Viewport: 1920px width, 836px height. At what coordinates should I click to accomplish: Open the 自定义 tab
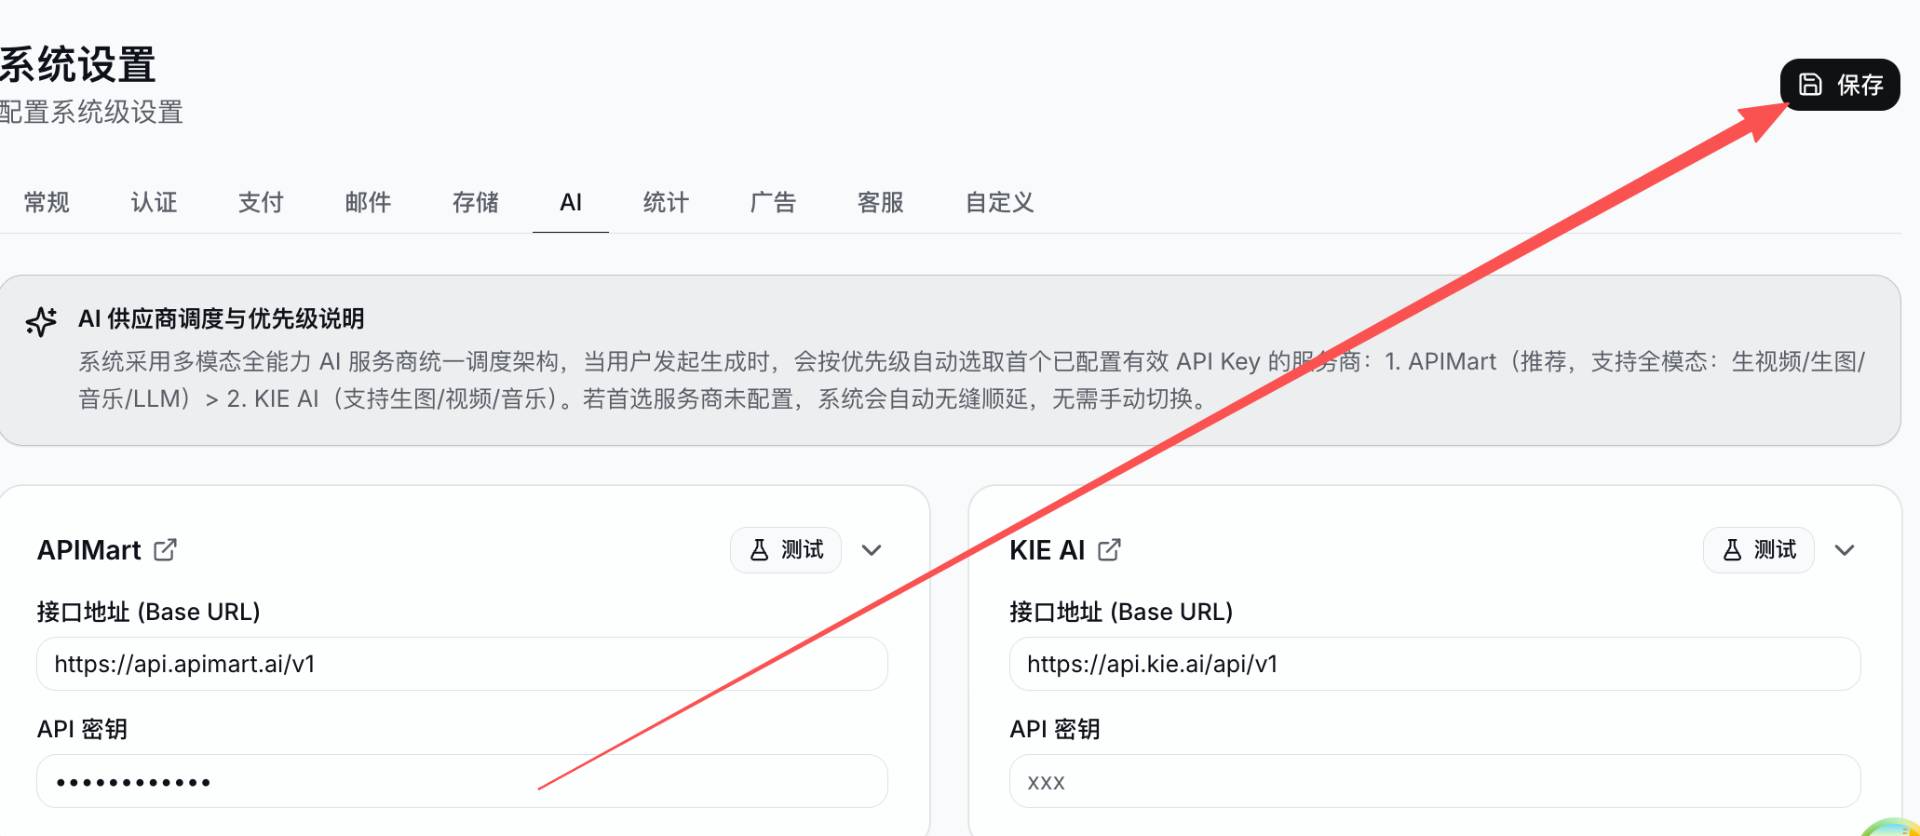[999, 203]
